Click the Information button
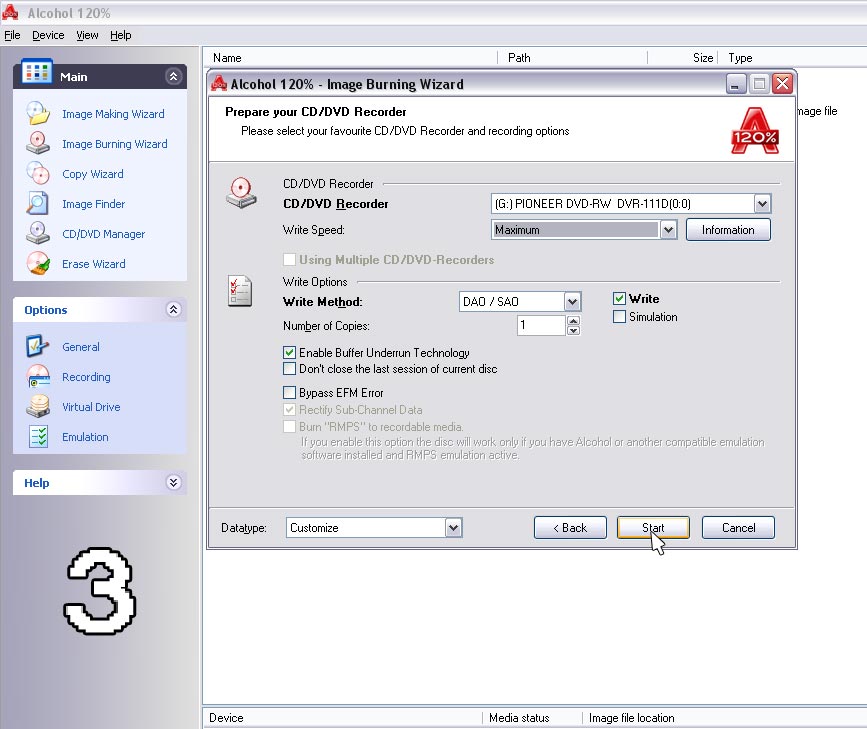The height and width of the screenshot is (729, 867). 728,230
